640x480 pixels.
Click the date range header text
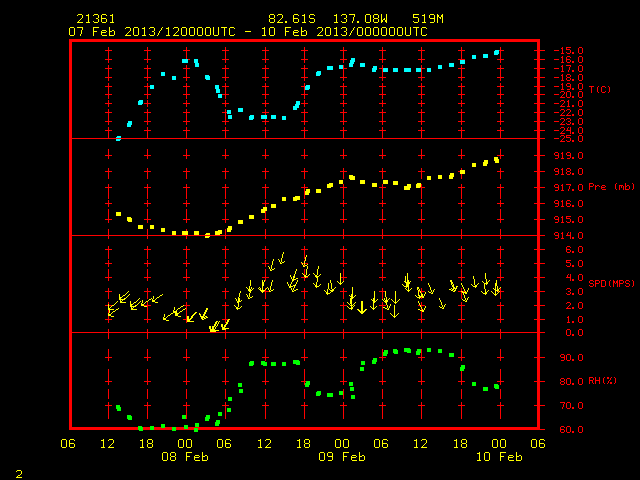click(248, 32)
